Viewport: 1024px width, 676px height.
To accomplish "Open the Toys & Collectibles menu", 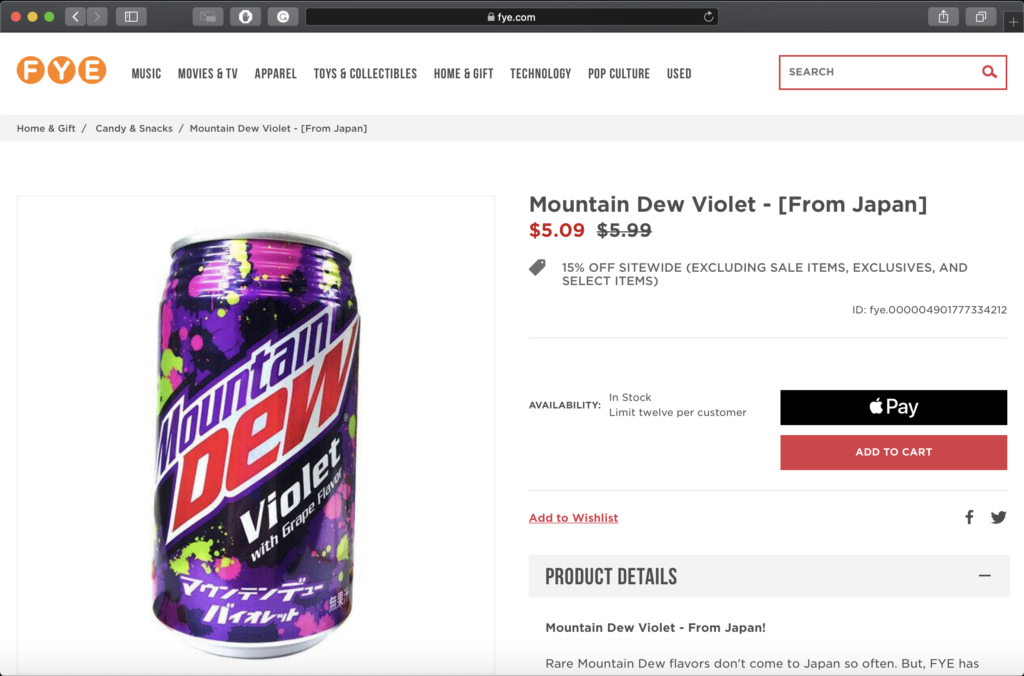I will (x=365, y=74).
